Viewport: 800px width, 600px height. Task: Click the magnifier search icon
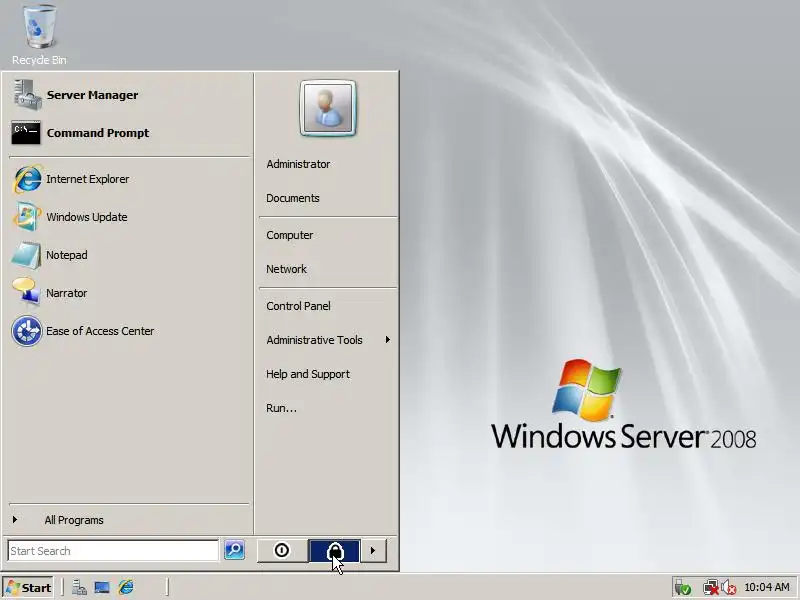[x=235, y=550]
